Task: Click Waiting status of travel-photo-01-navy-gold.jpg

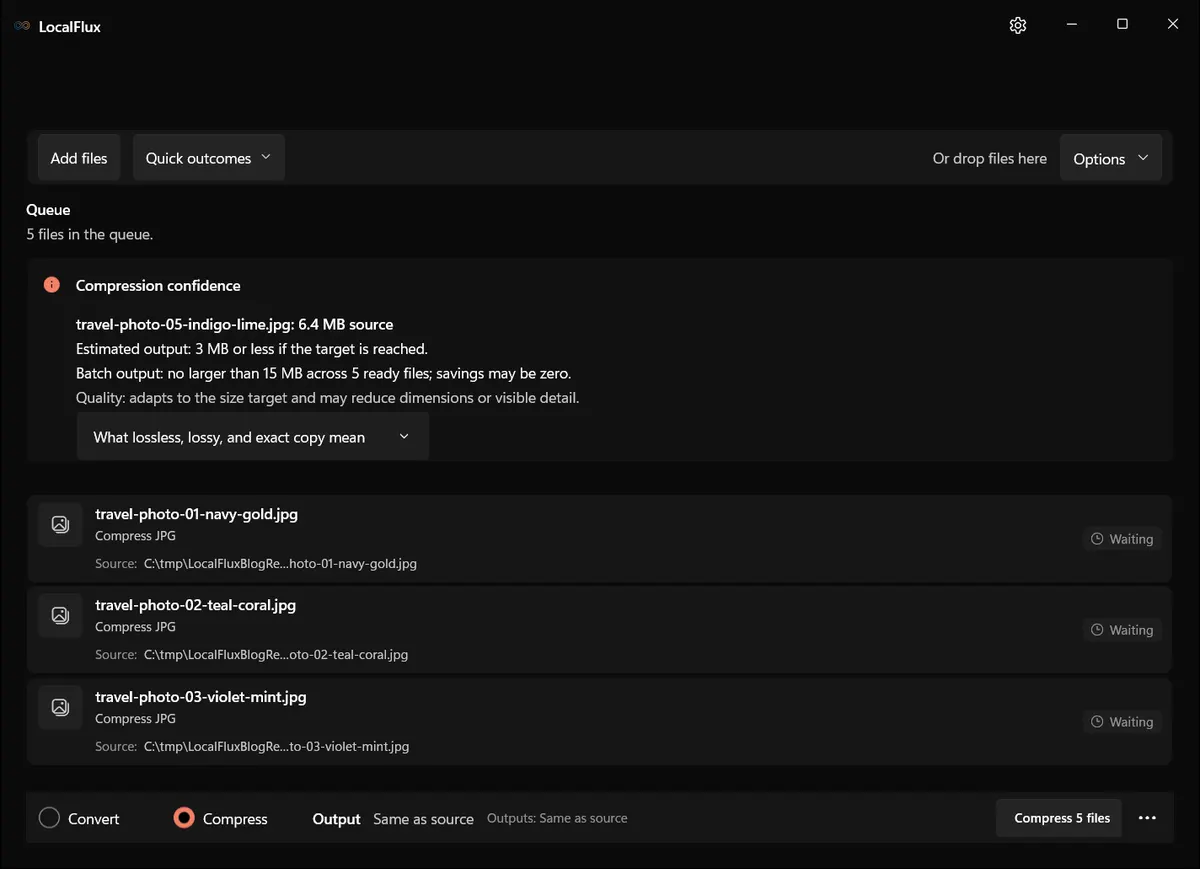Action: click(1122, 539)
